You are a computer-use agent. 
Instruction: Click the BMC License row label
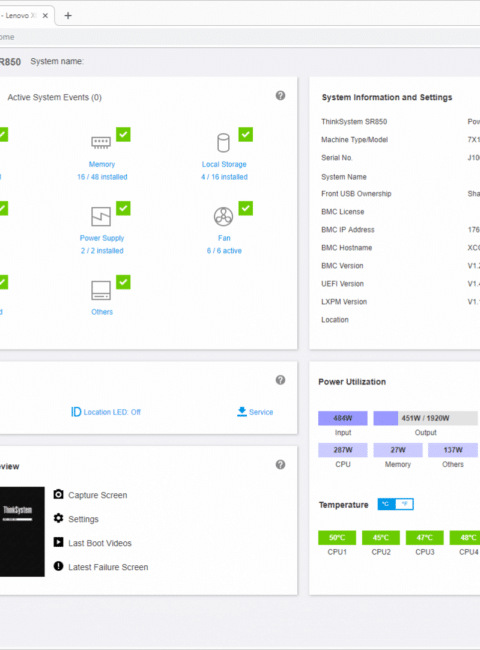pyautogui.click(x=343, y=212)
